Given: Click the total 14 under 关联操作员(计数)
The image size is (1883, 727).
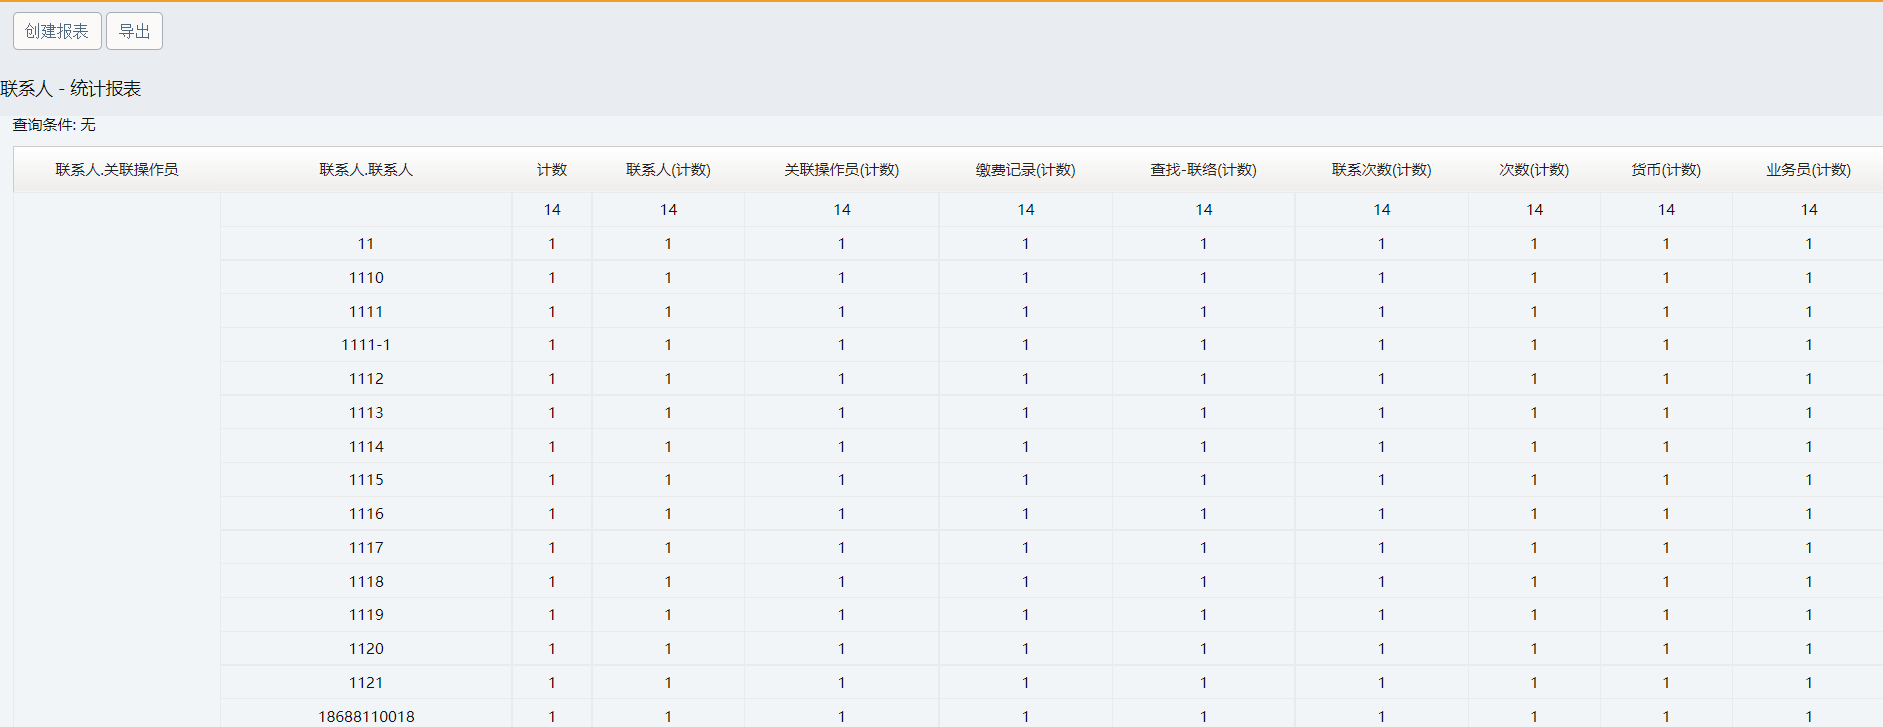Looking at the screenshot, I should [x=842, y=210].
